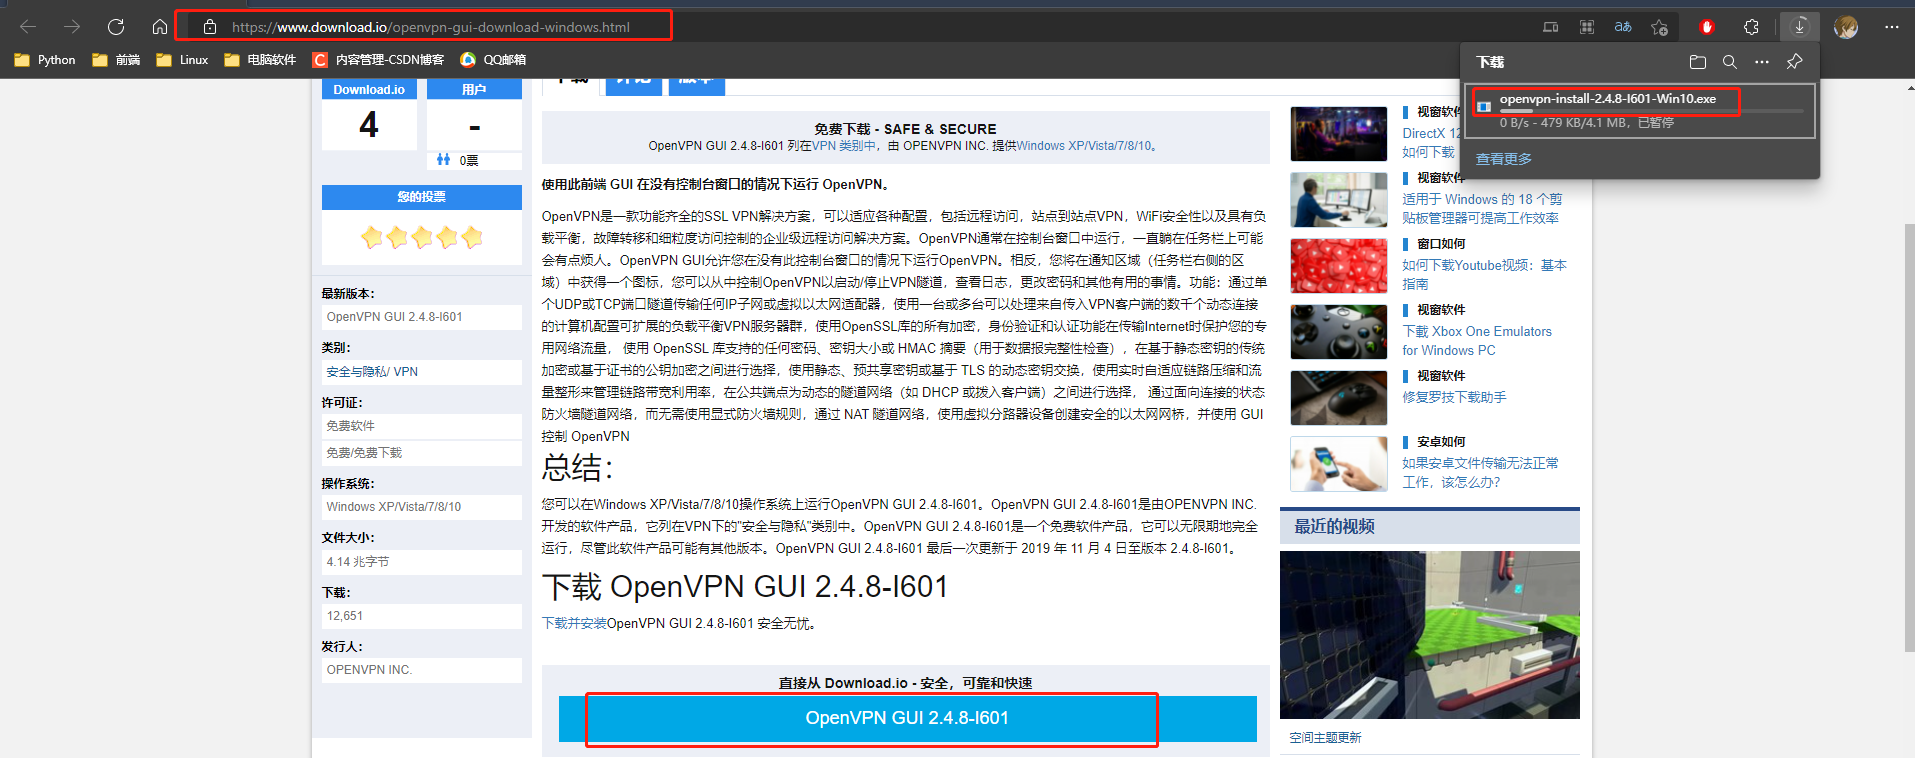Open the 空间主题更新 link

1325,738
